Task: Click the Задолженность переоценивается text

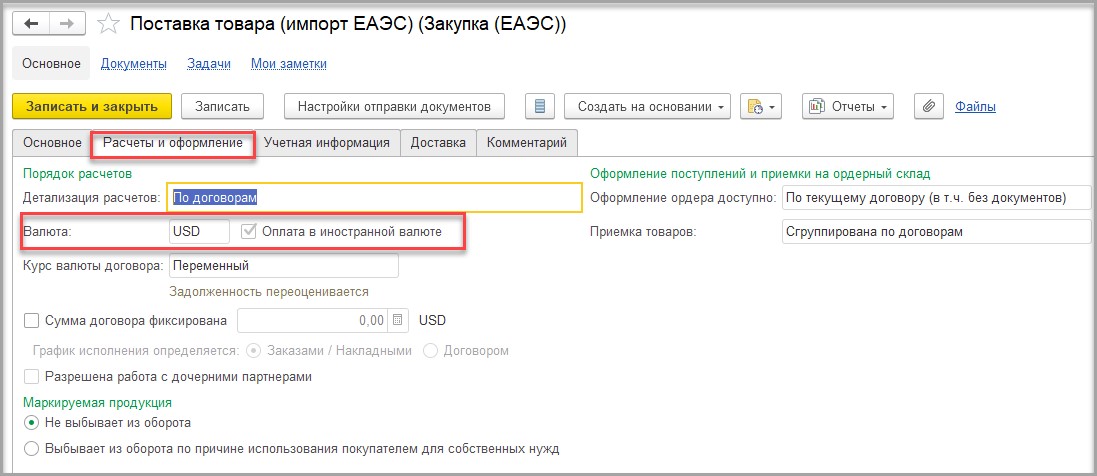Action: click(269, 291)
